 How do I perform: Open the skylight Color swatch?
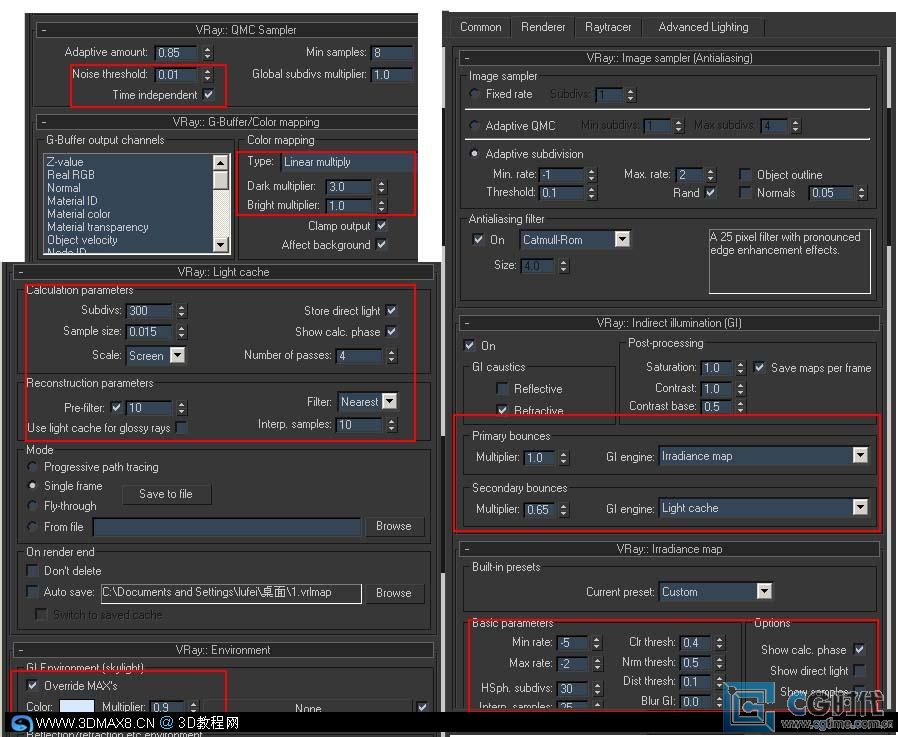click(x=77, y=707)
